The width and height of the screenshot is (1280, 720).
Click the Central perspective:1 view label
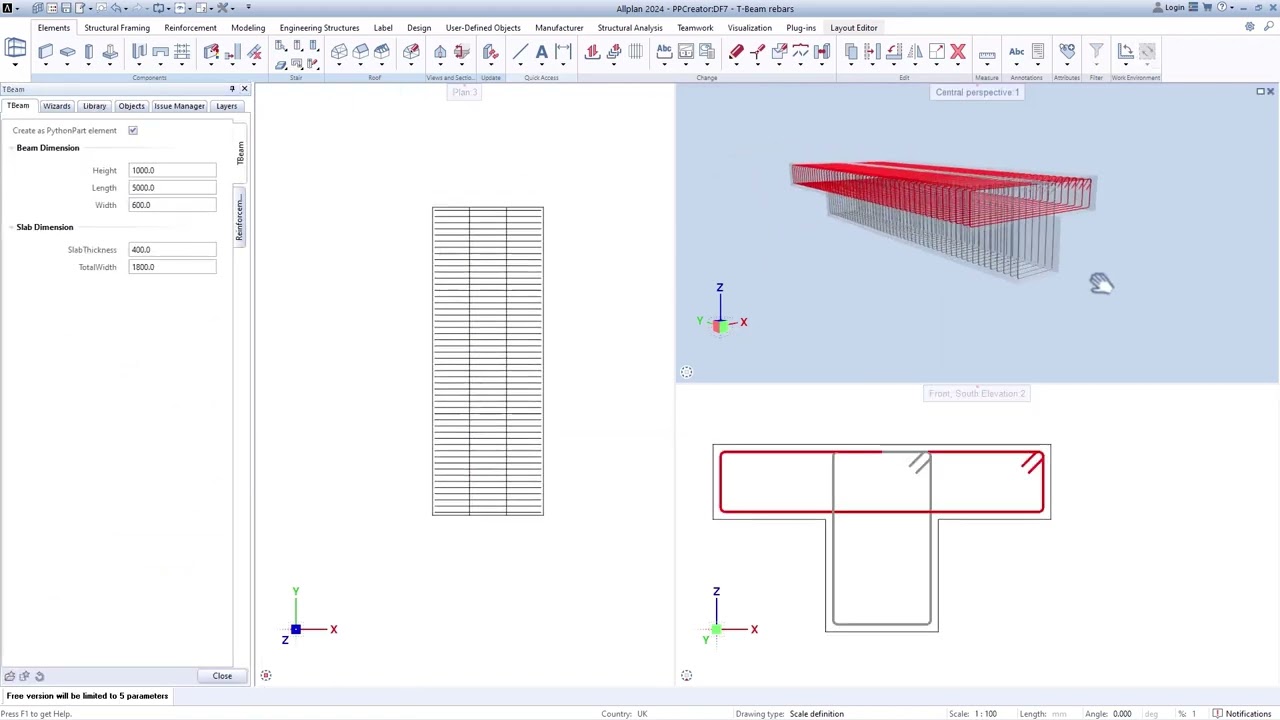point(977,92)
